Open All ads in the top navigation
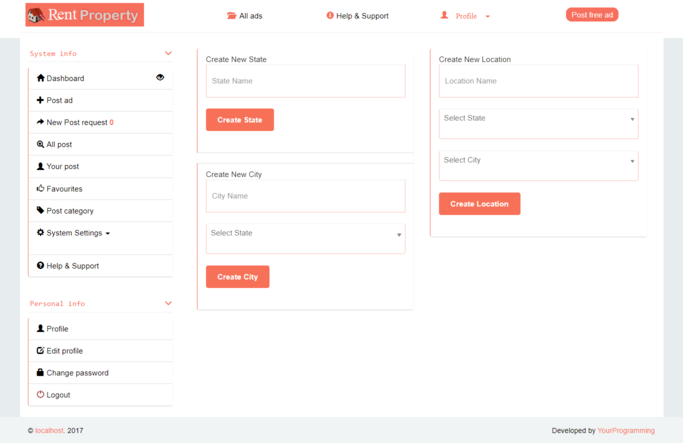 (245, 16)
